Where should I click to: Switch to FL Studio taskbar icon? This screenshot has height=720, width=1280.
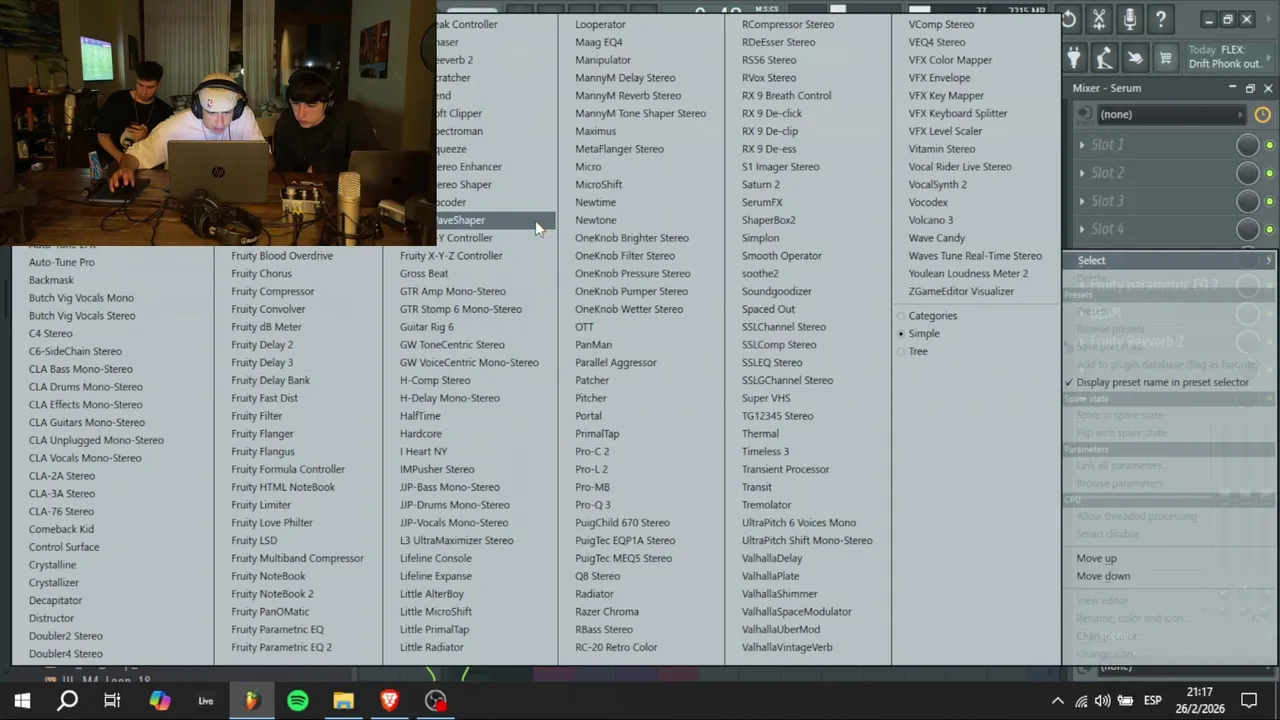pyautogui.click(x=251, y=701)
